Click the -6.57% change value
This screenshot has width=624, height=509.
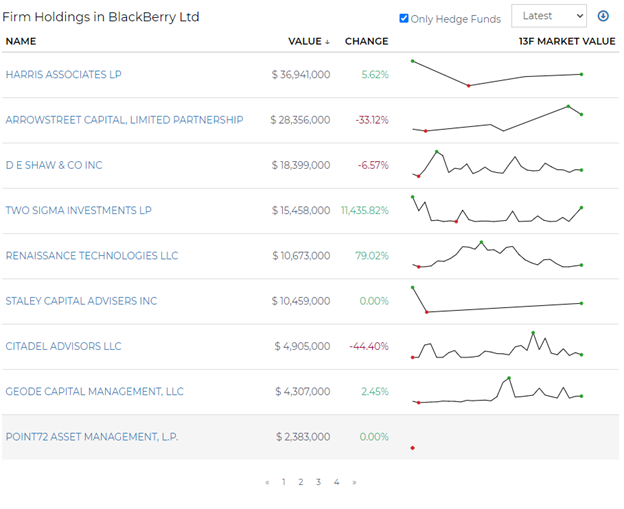coord(373,165)
